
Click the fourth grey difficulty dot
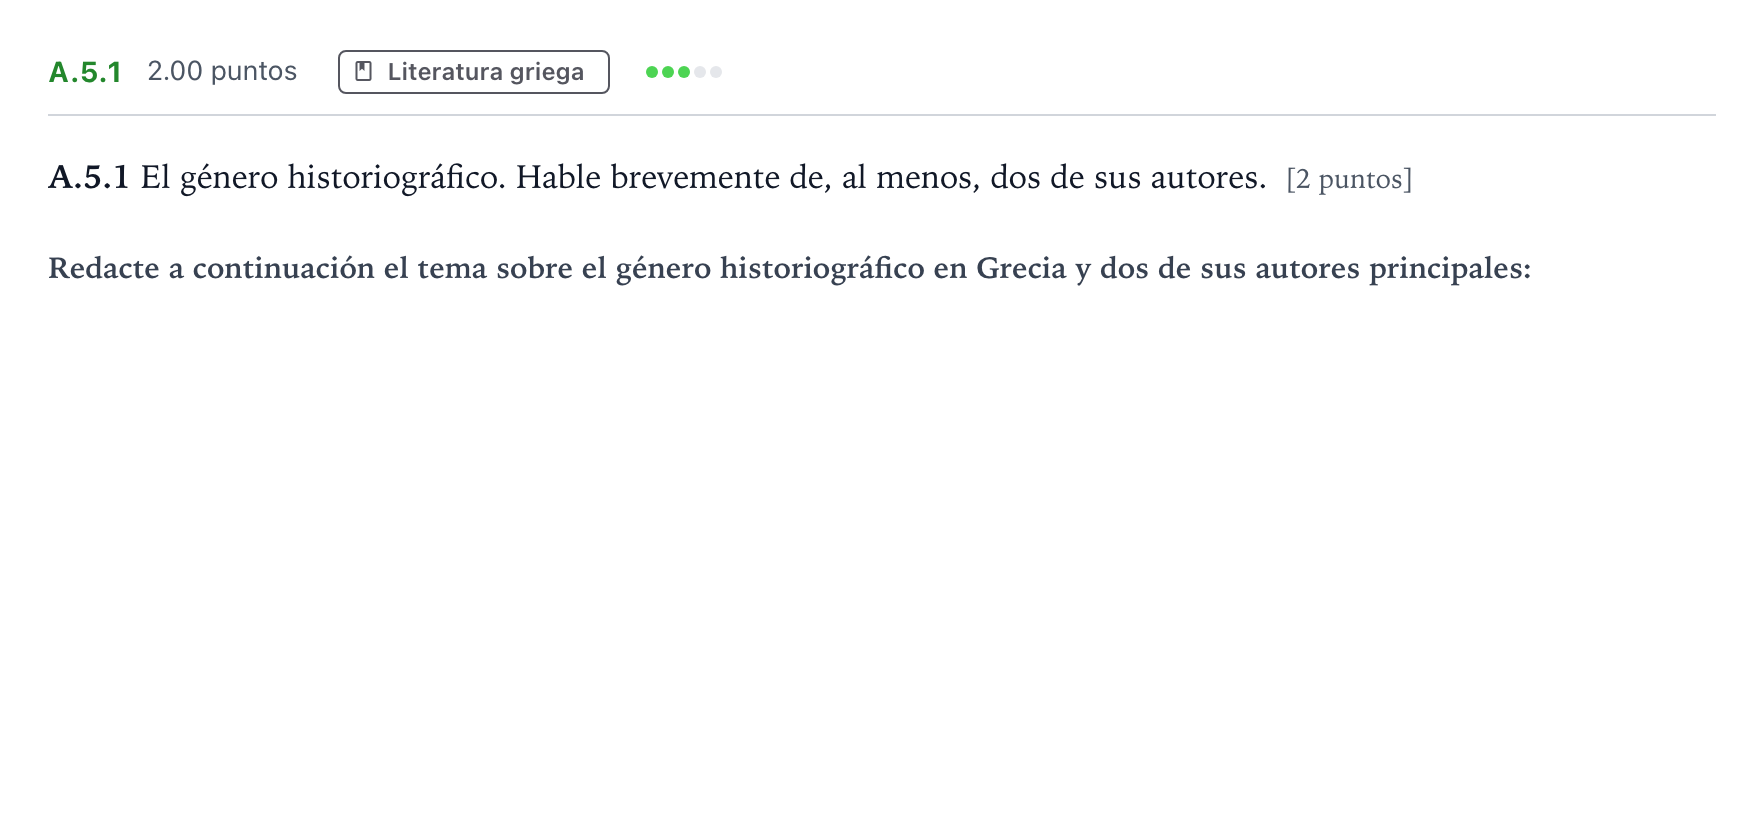[x=700, y=72]
